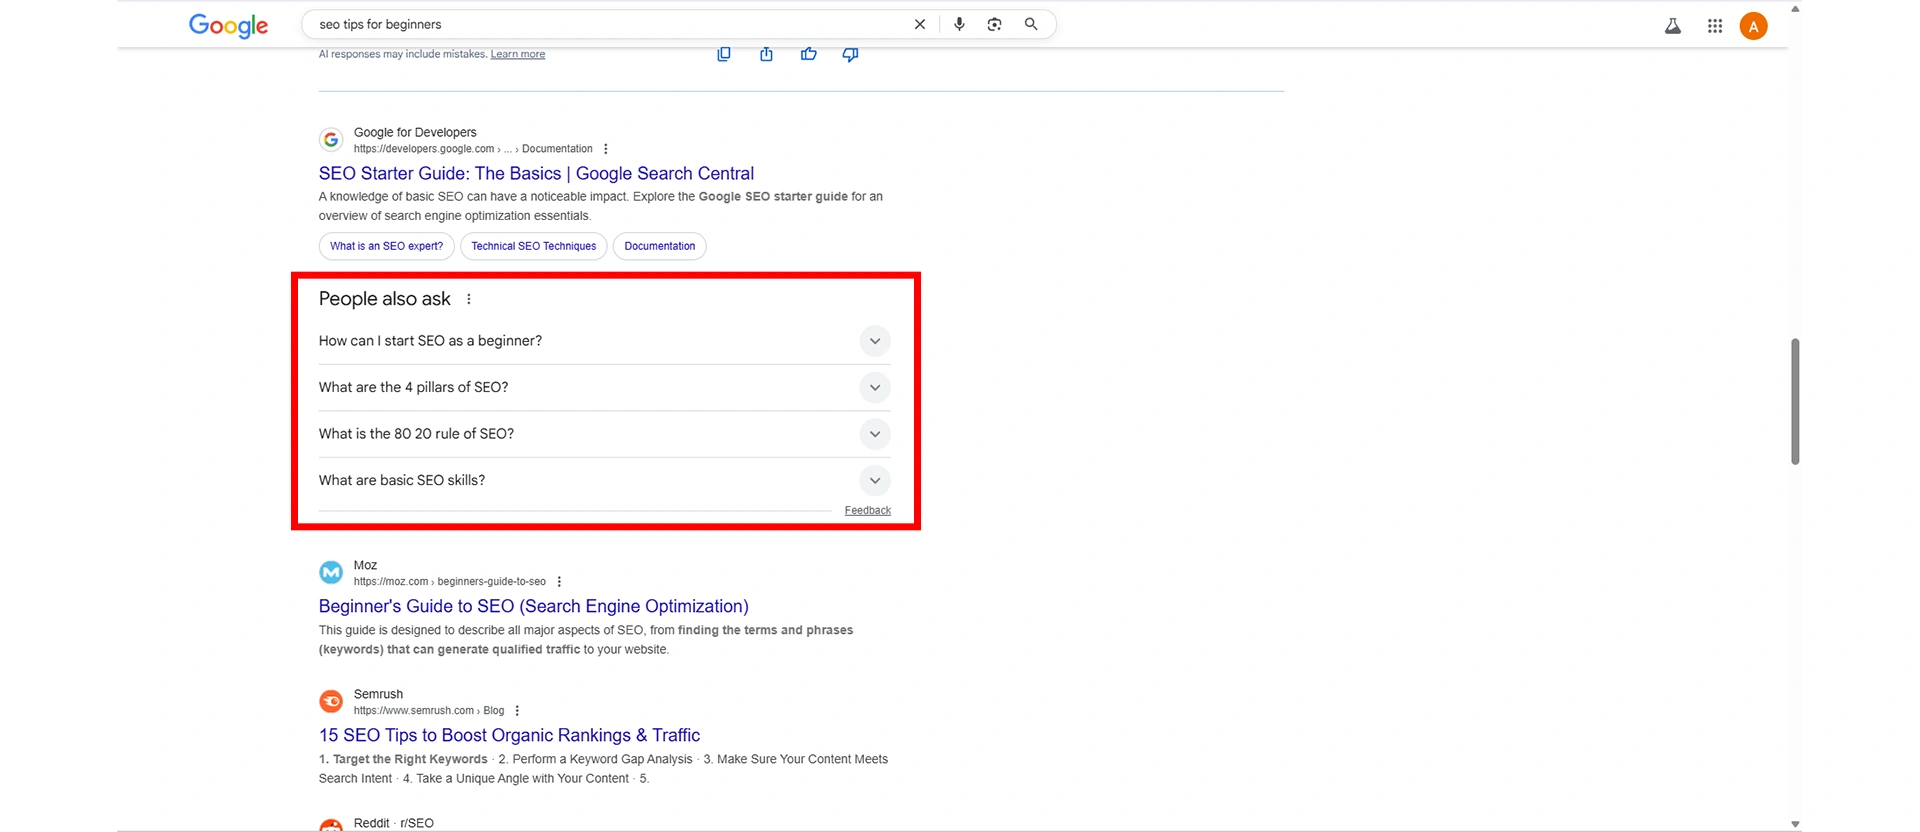This screenshot has width=1920, height=832.
Task: Click the 'Semrush' site name
Action: [378, 694]
